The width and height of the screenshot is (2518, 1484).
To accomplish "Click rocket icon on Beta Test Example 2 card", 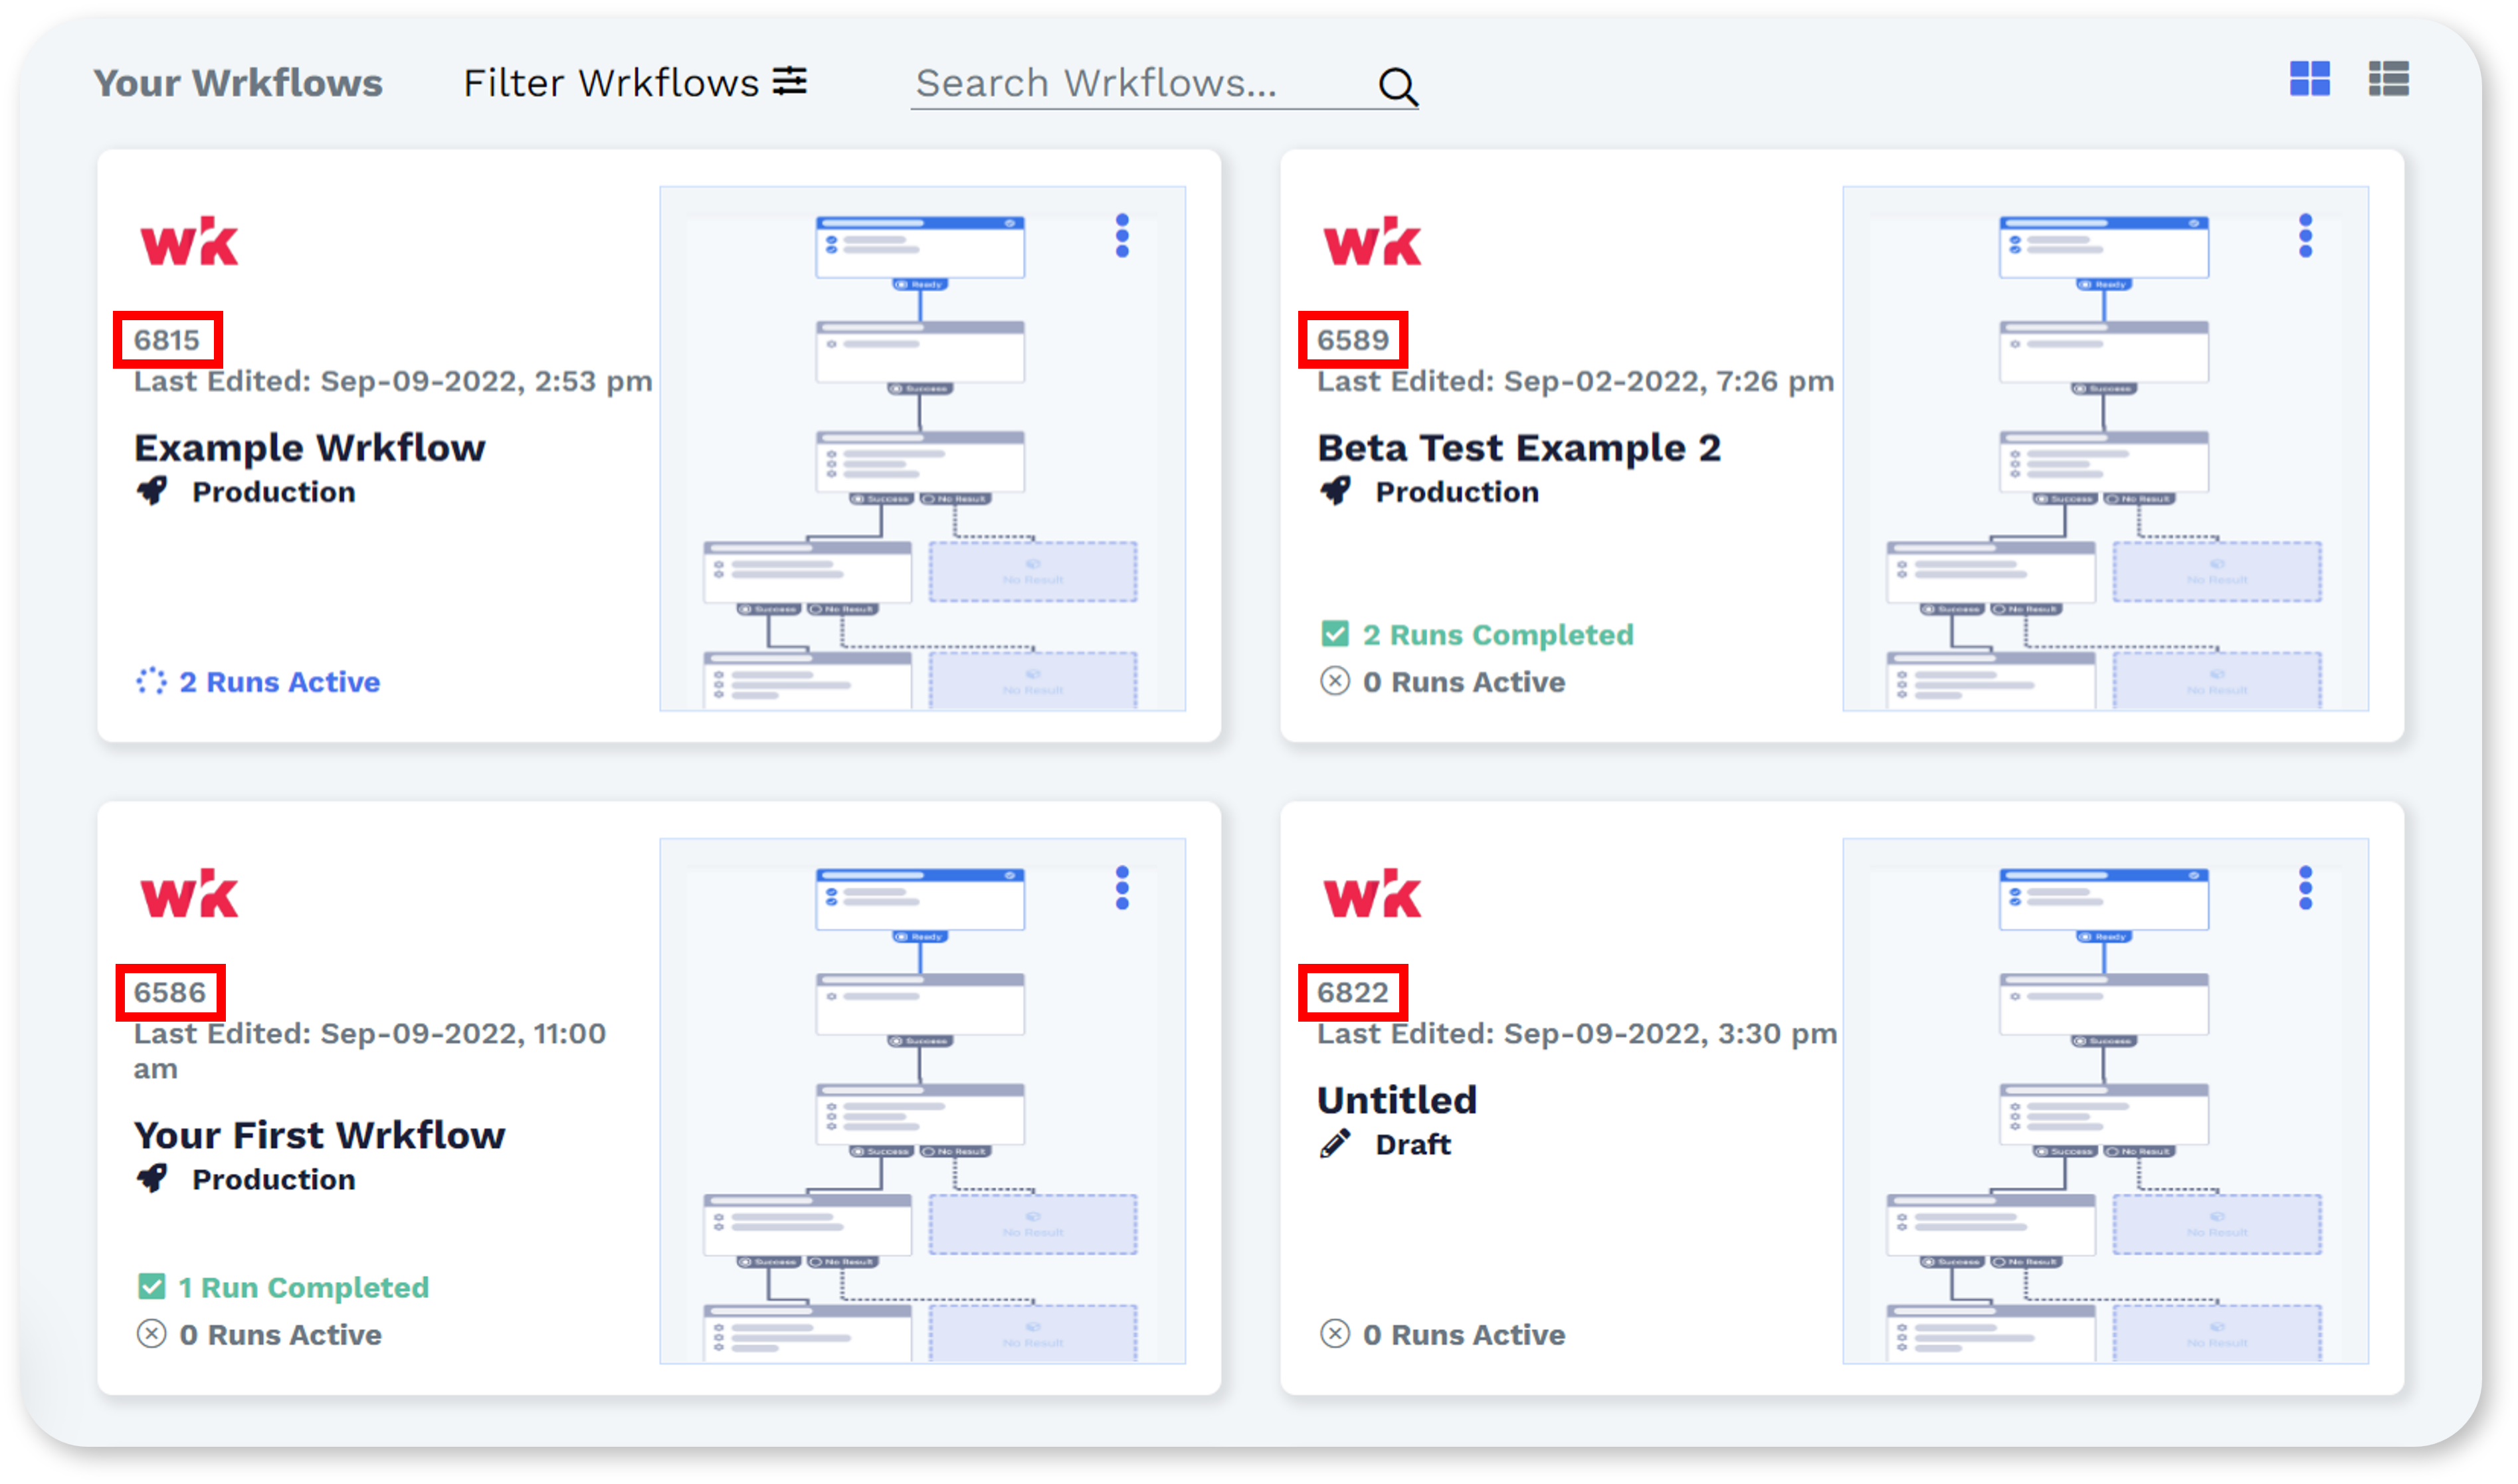I will 1335,491.
